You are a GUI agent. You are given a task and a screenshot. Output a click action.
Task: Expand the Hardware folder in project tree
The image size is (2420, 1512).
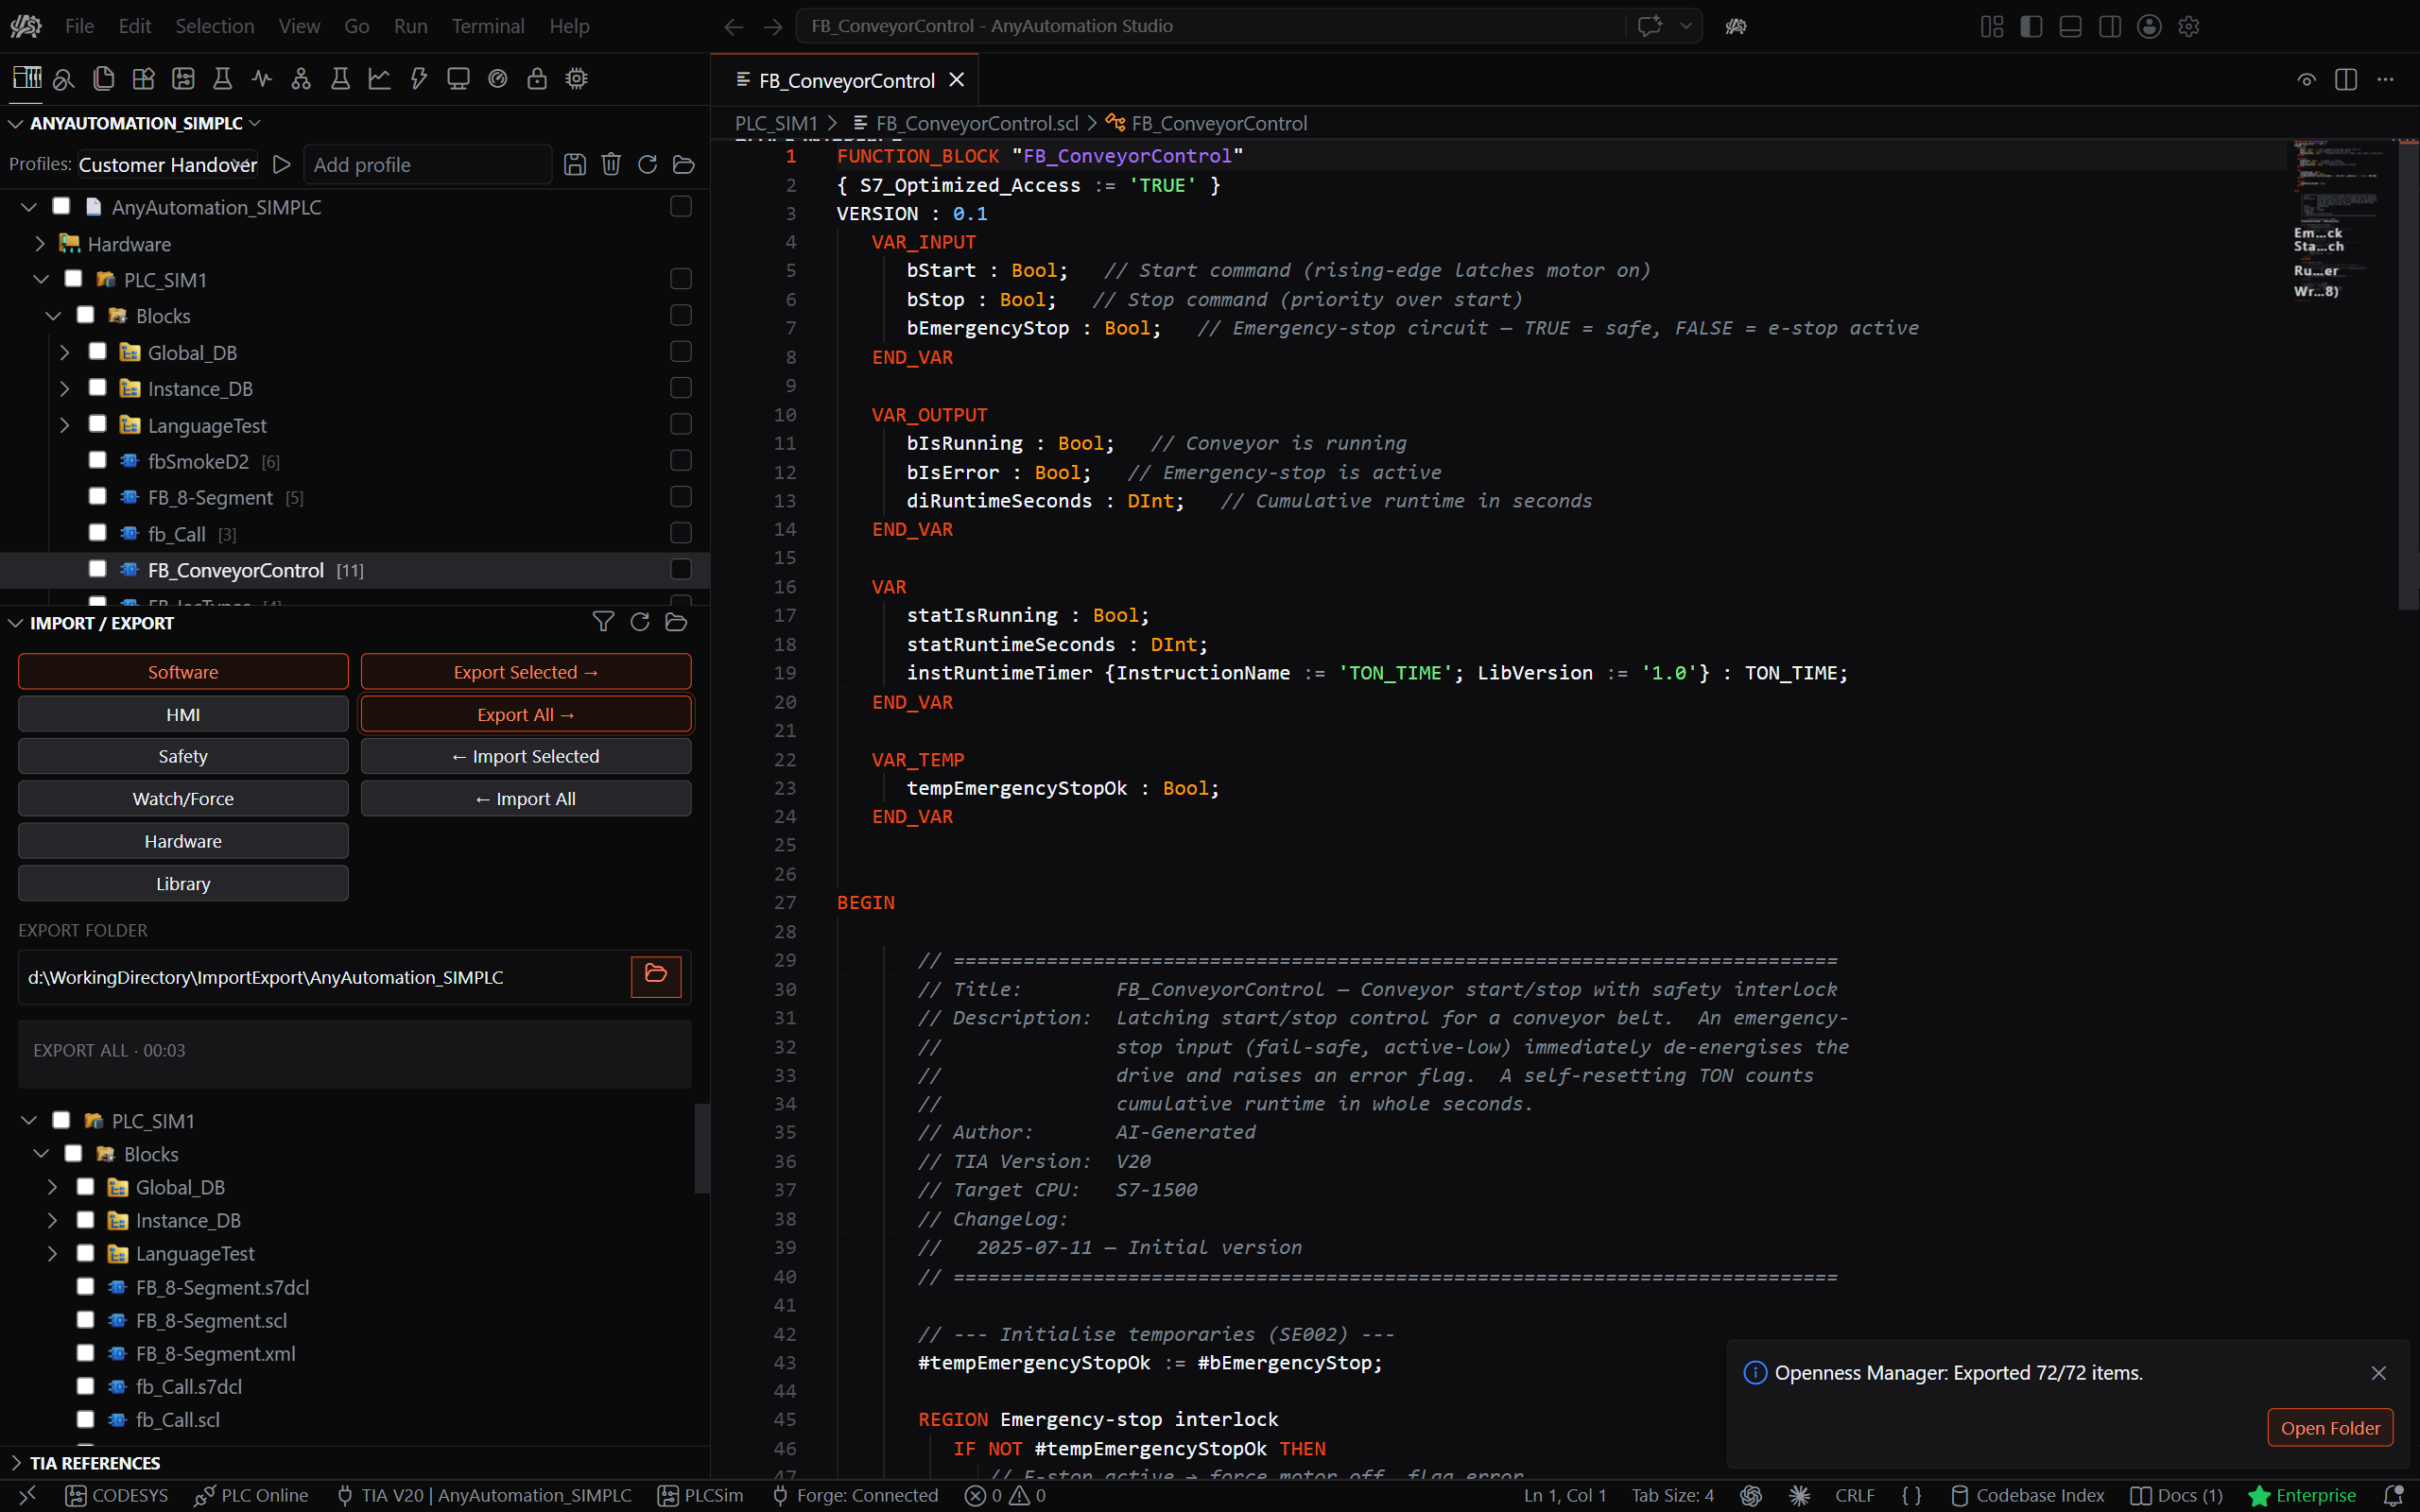(x=40, y=244)
